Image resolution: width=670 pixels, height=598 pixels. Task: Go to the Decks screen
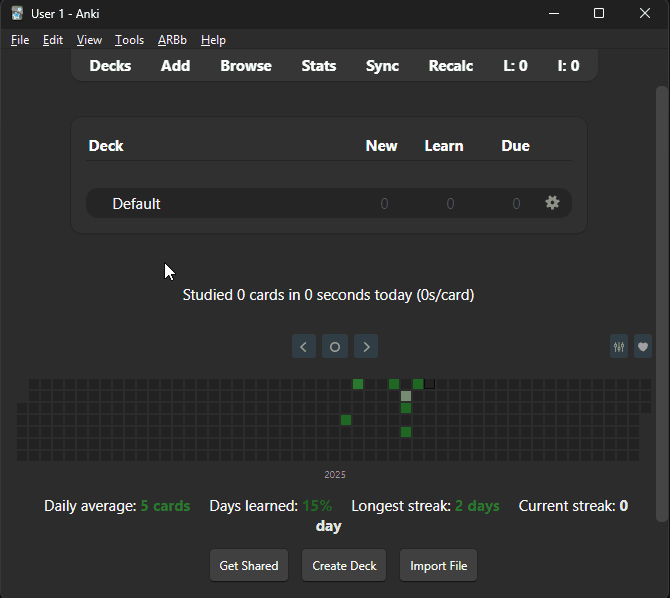pyautogui.click(x=110, y=66)
